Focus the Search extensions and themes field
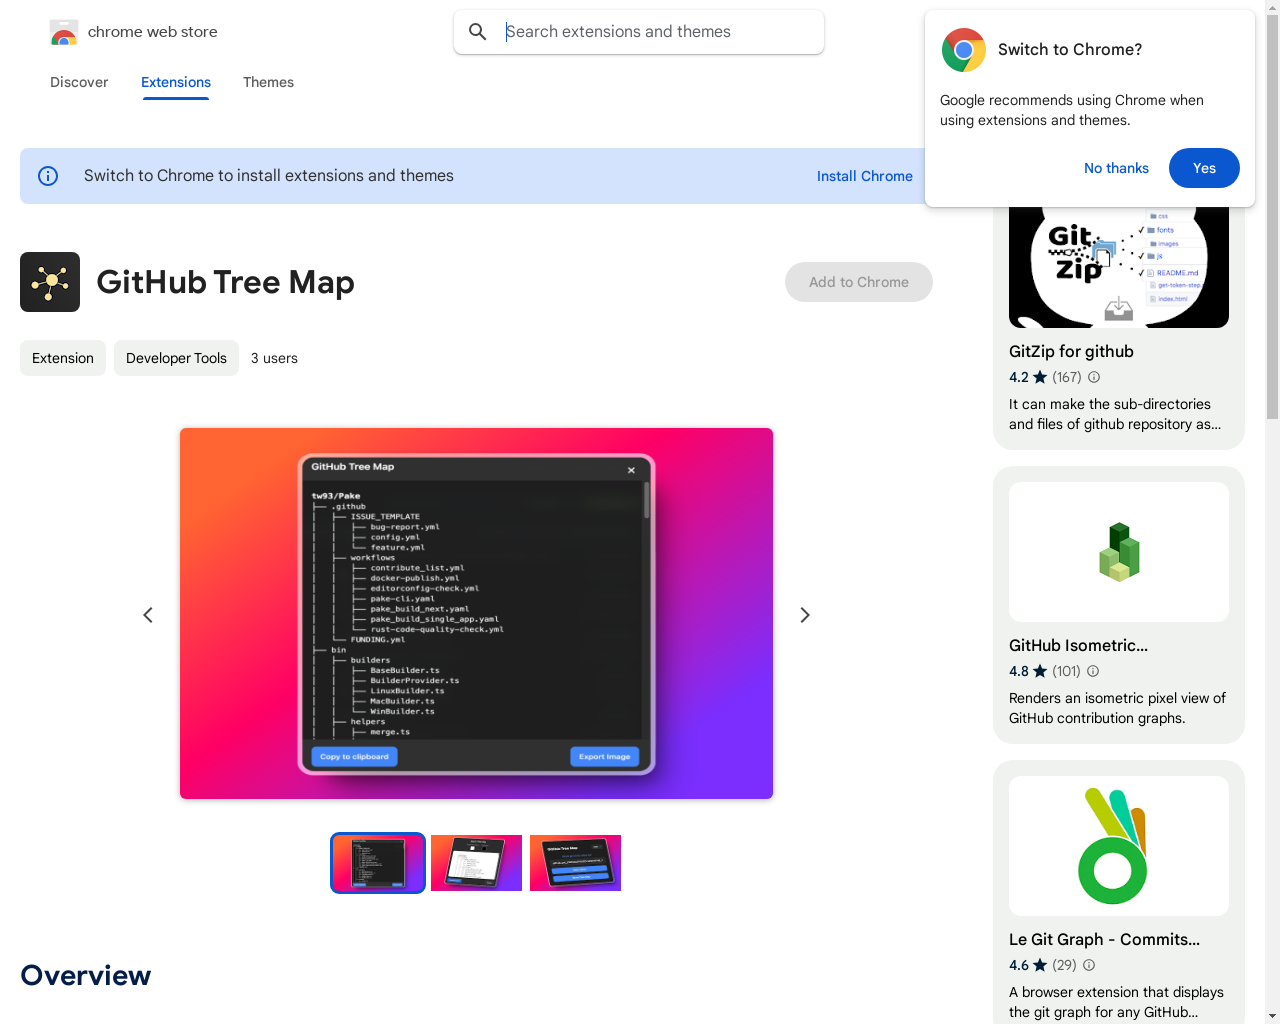The height and width of the screenshot is (1024, 1280). tap(639, 32)
